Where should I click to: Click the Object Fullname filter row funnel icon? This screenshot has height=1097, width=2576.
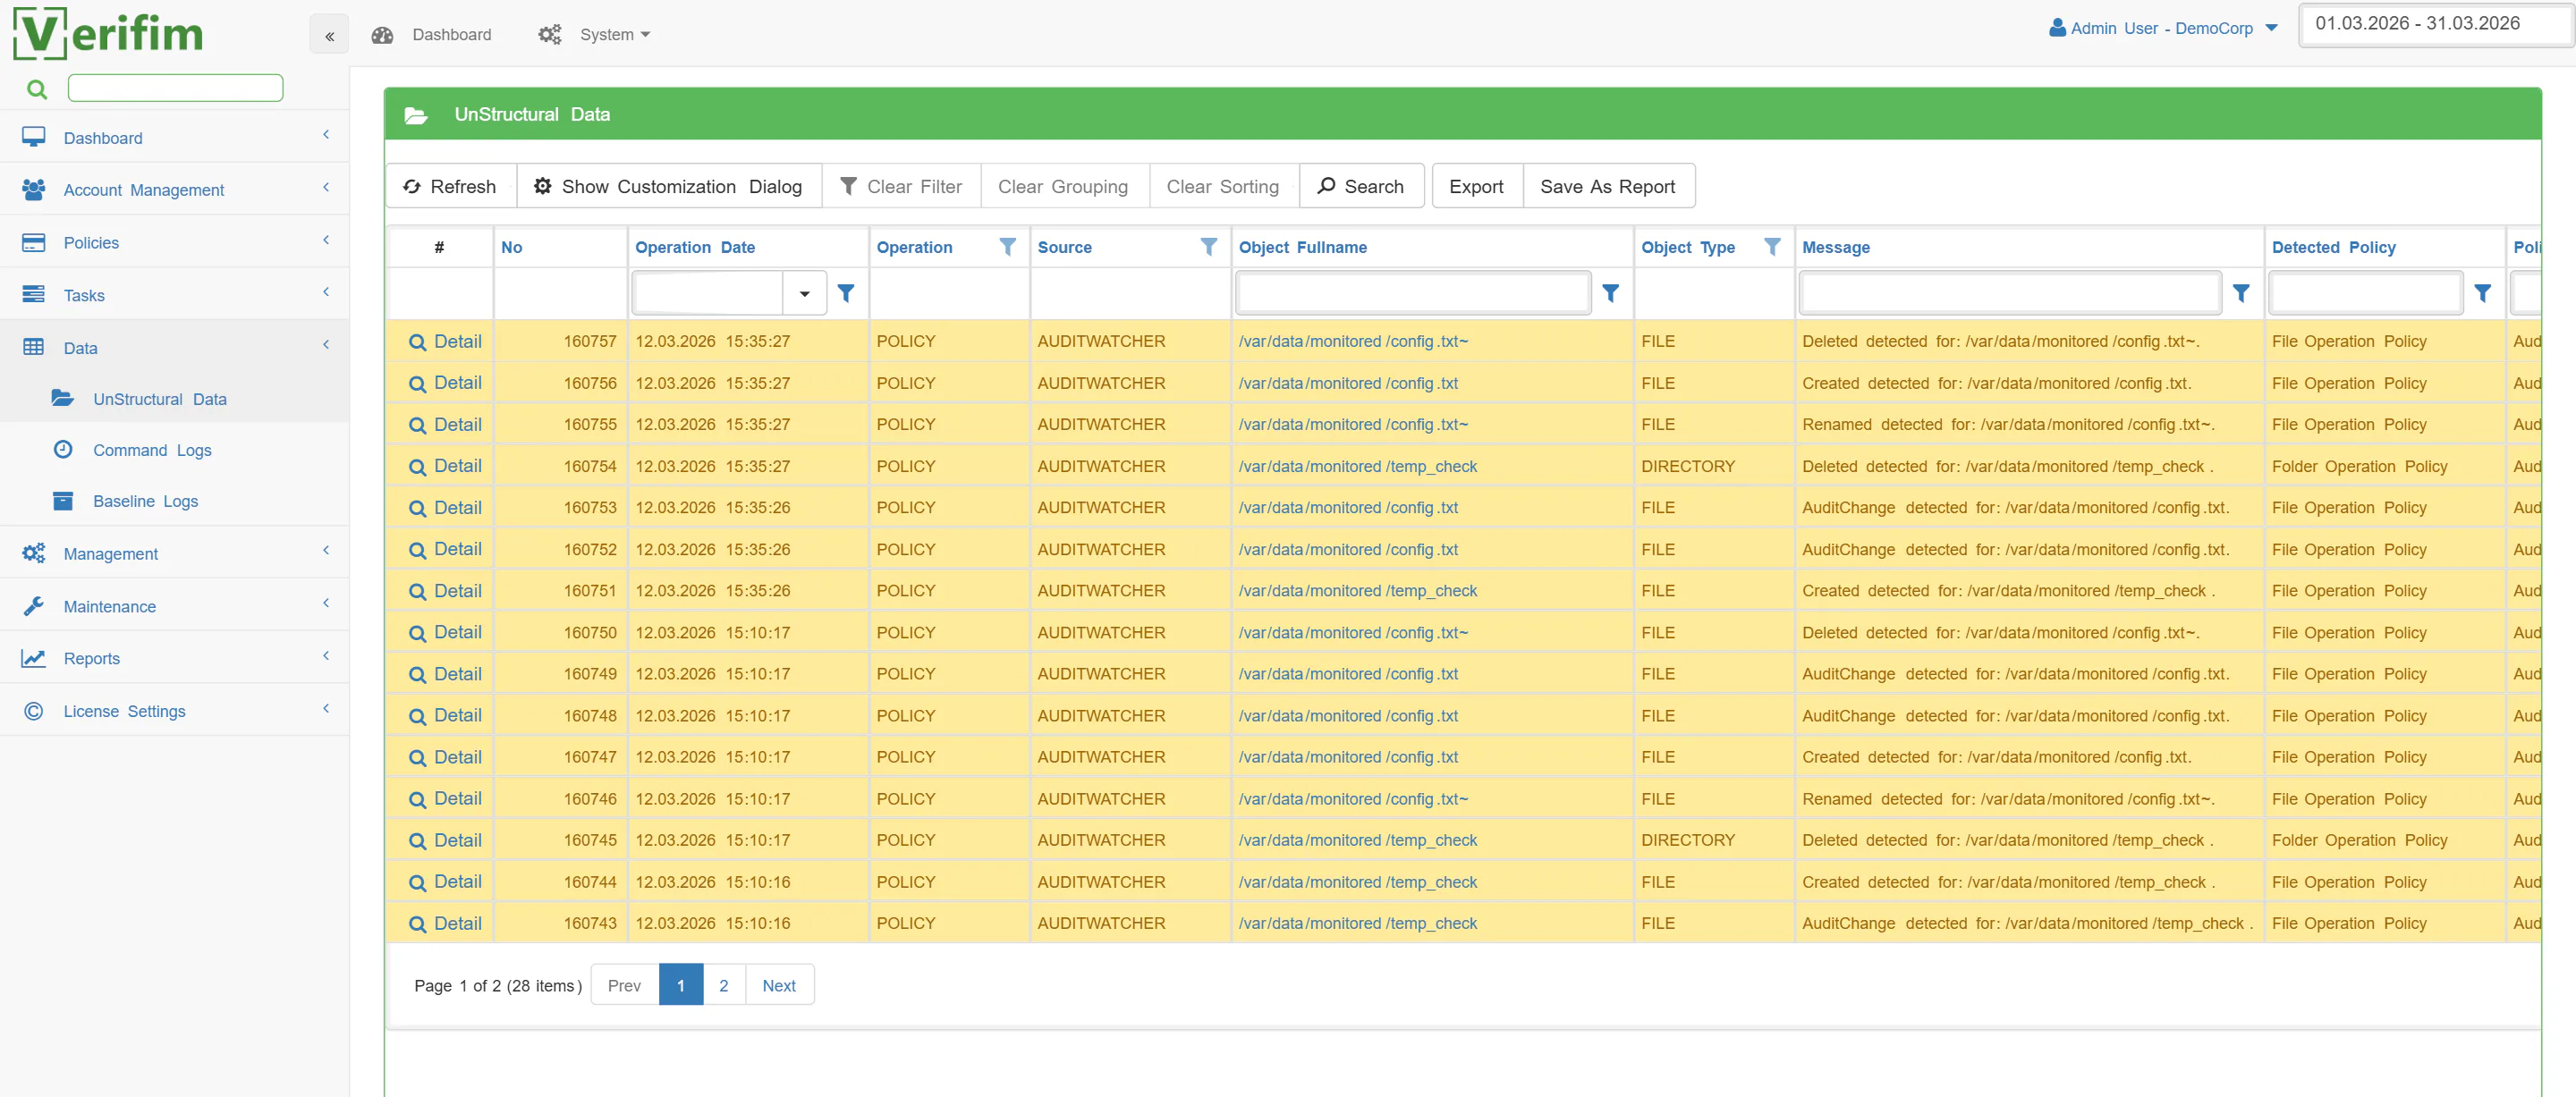tap(1610, 293)
